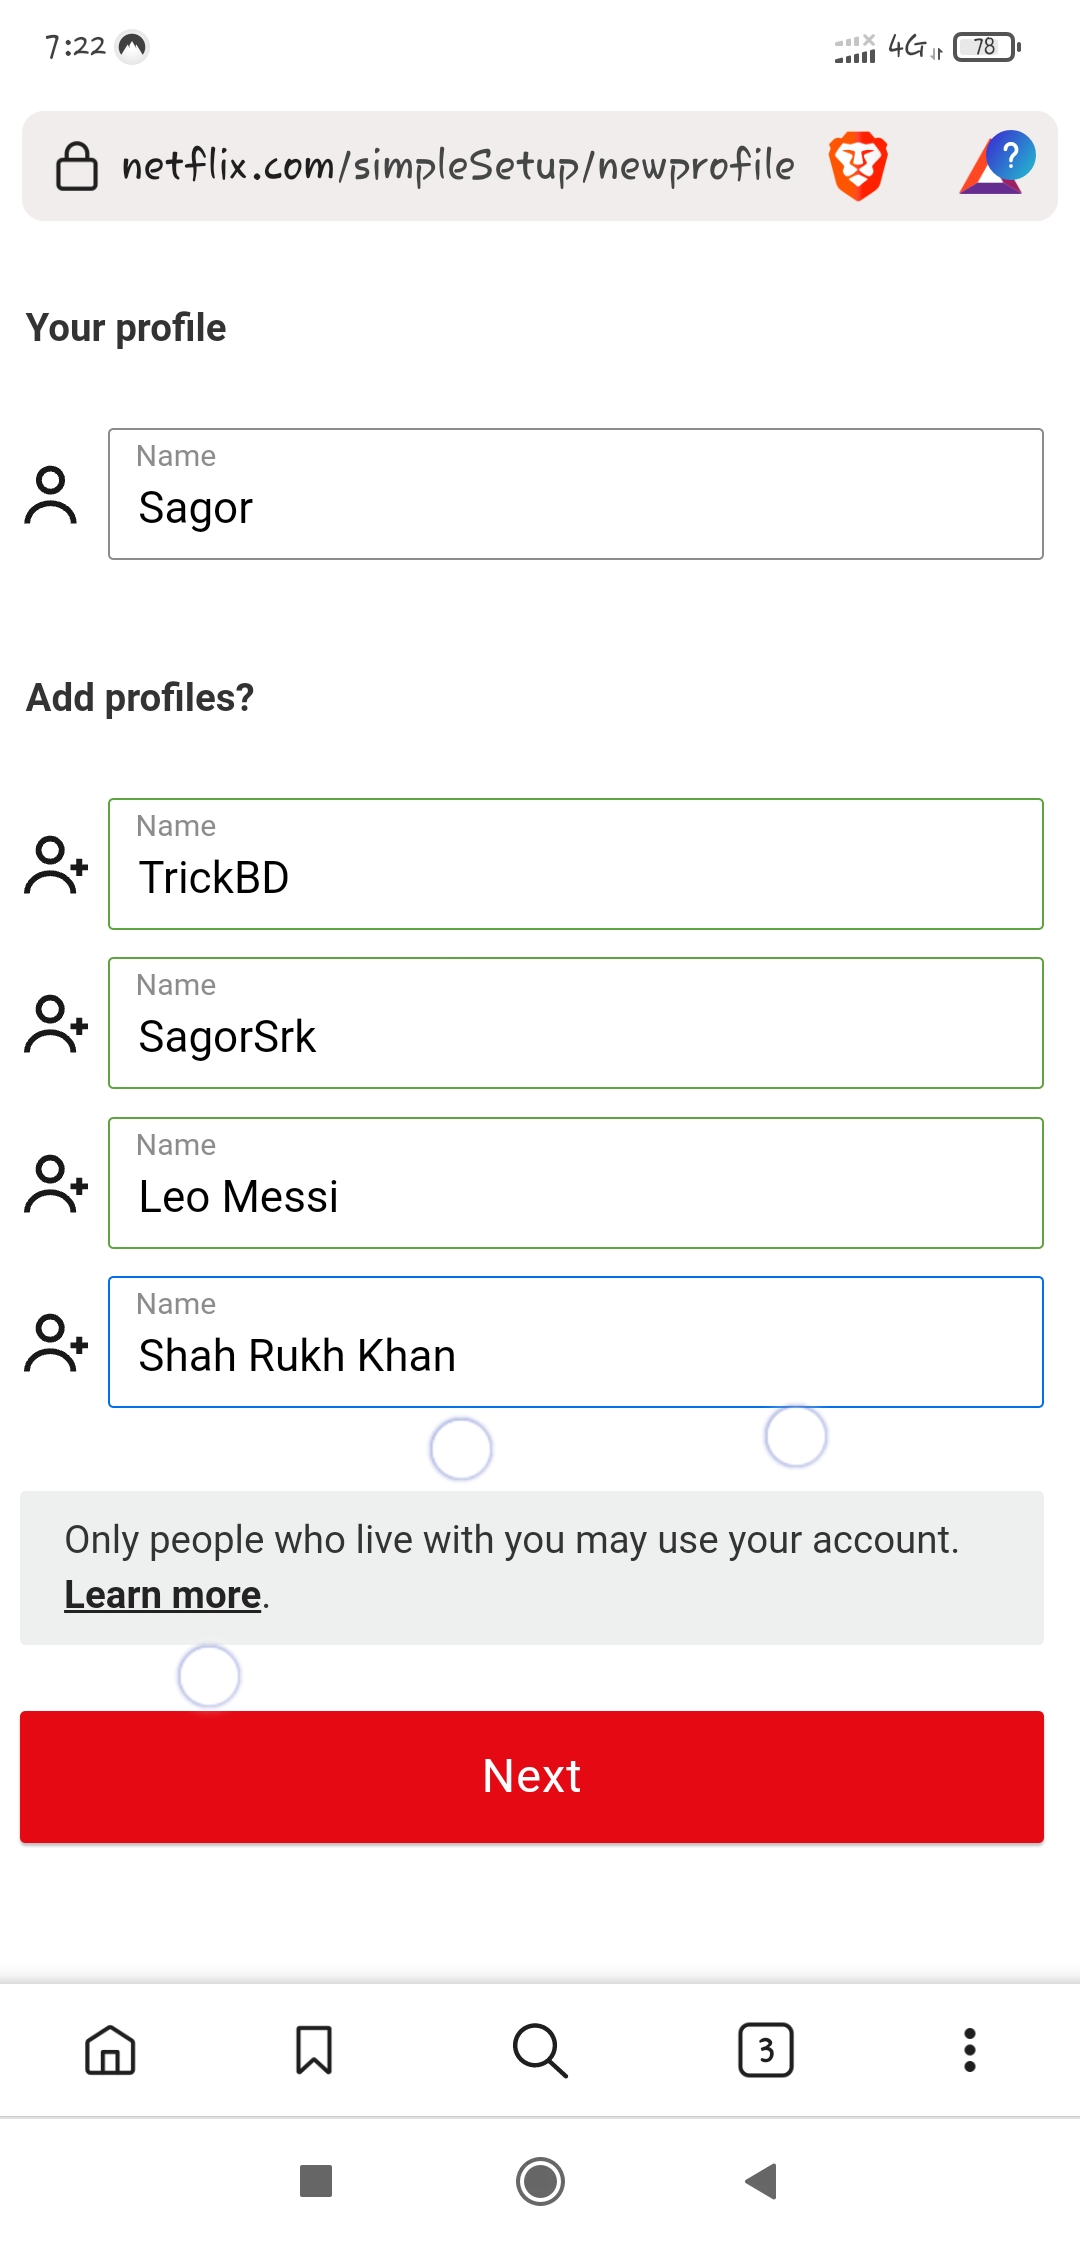Tap the lock icon in address bar
1080x2246 pixels.
point(76,166)
